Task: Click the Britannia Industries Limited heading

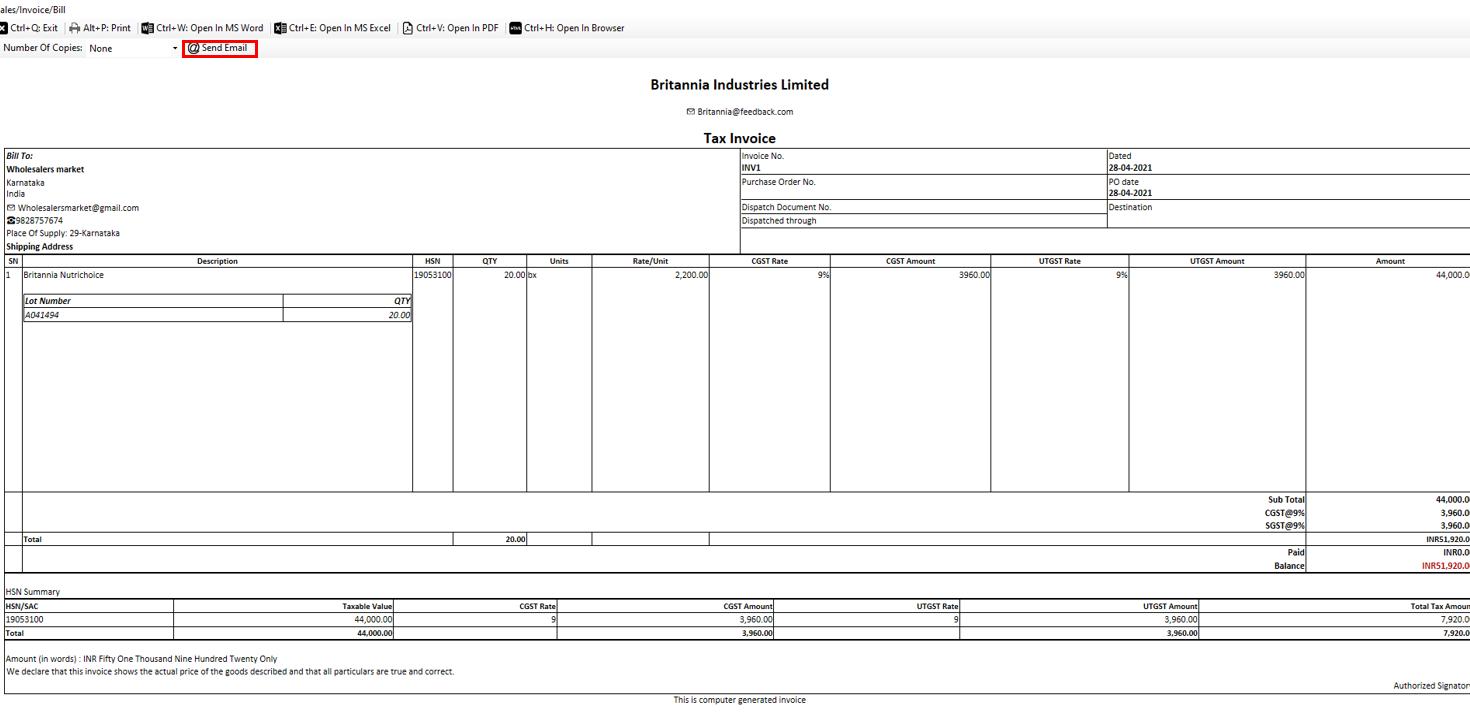Action: 739,85
